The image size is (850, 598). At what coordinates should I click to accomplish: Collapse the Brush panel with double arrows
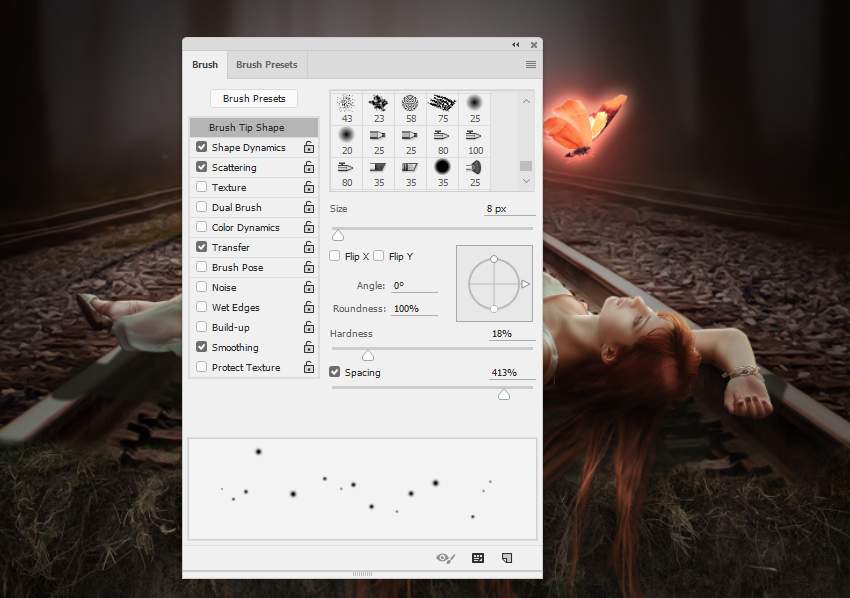(516, 45)
